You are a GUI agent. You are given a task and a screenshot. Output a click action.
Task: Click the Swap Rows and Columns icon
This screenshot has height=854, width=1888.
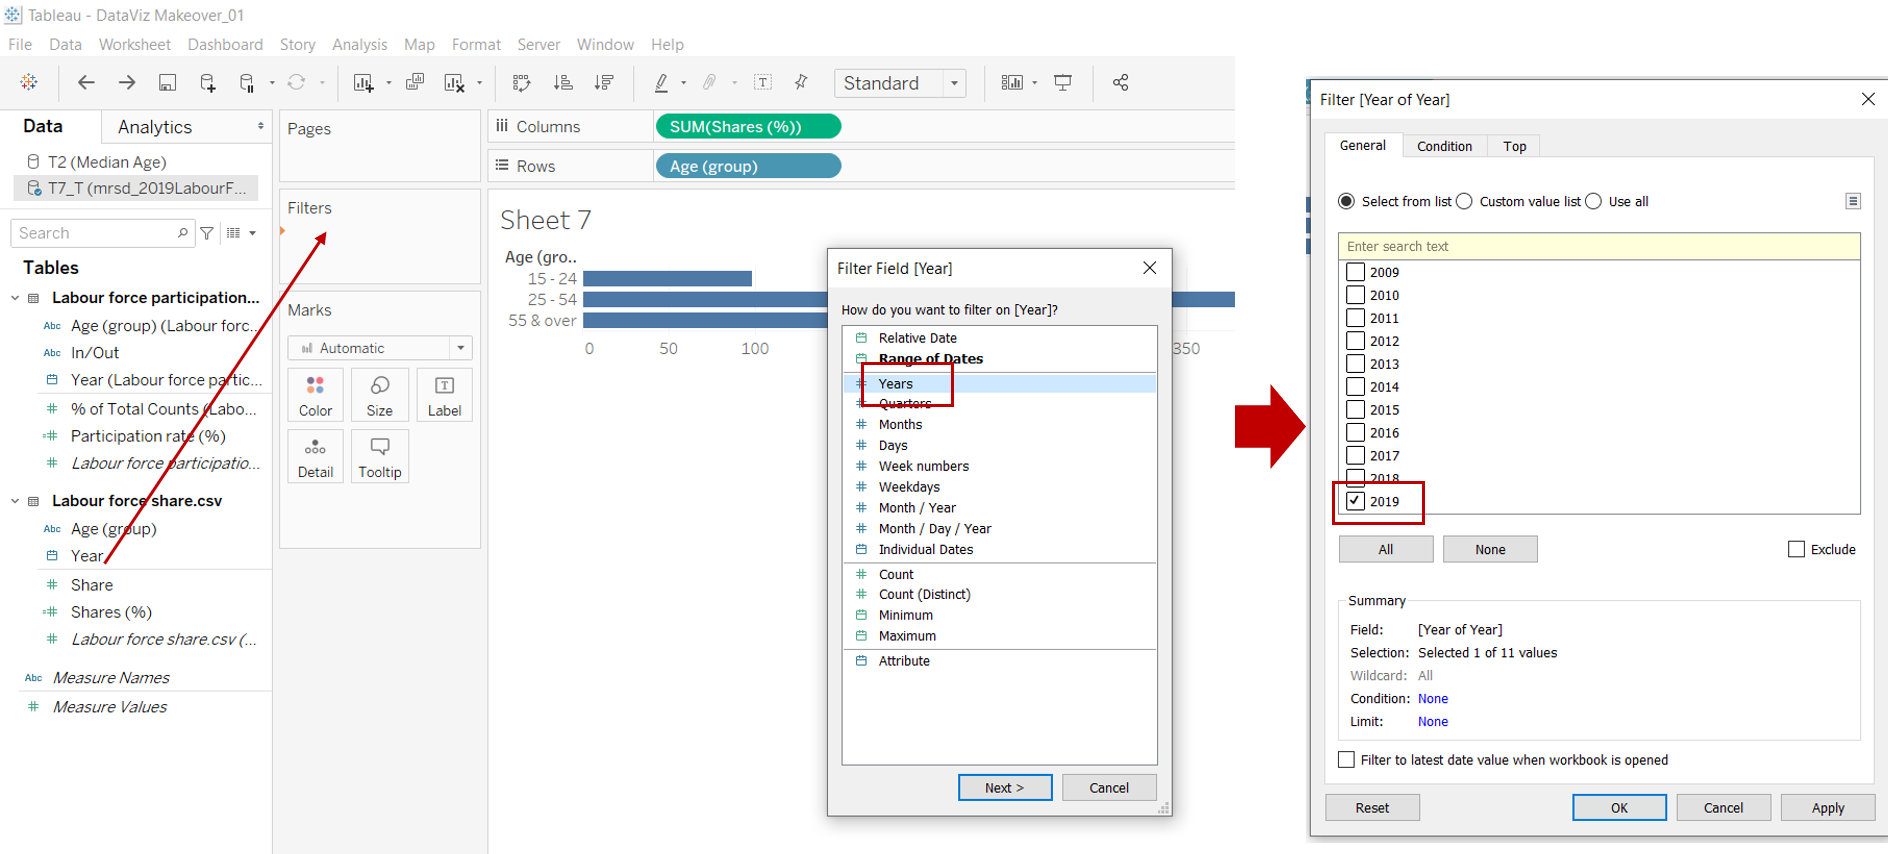pos(521,83)
